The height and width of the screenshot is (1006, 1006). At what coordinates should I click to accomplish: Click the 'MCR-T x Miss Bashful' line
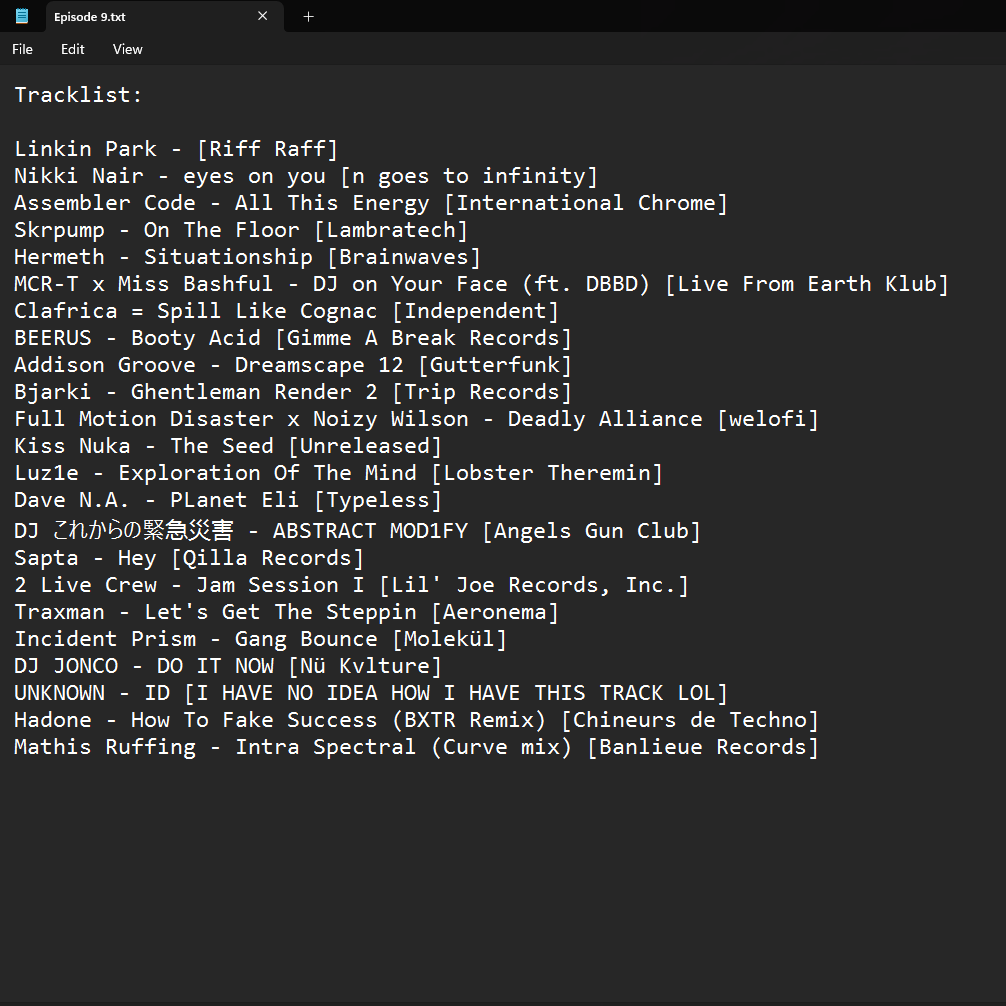click(481, 284)
